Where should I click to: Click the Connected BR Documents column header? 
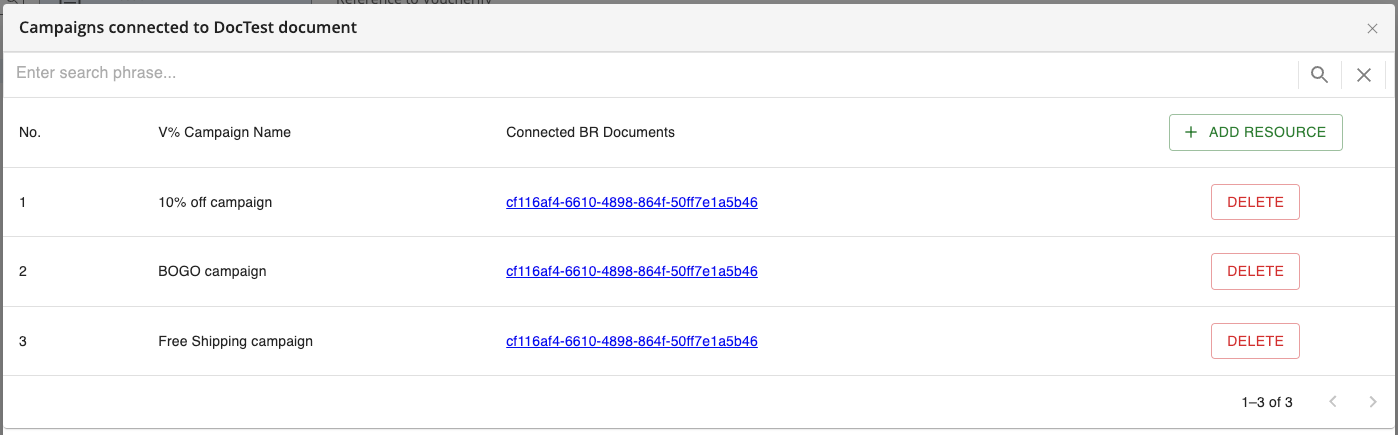pos(591,132)
